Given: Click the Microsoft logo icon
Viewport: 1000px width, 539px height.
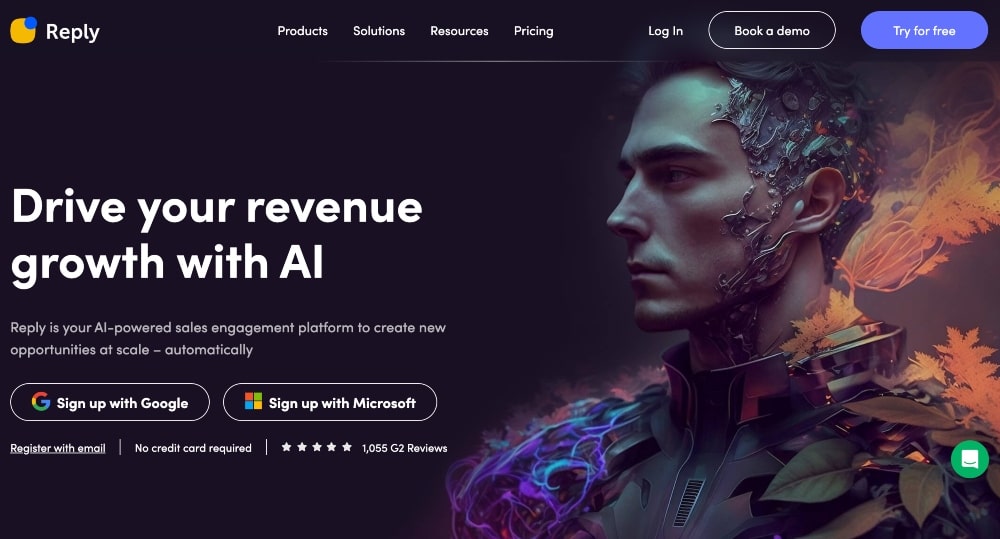Looking at the screenshot, I should pyautogui.click(x=253, y=401).
